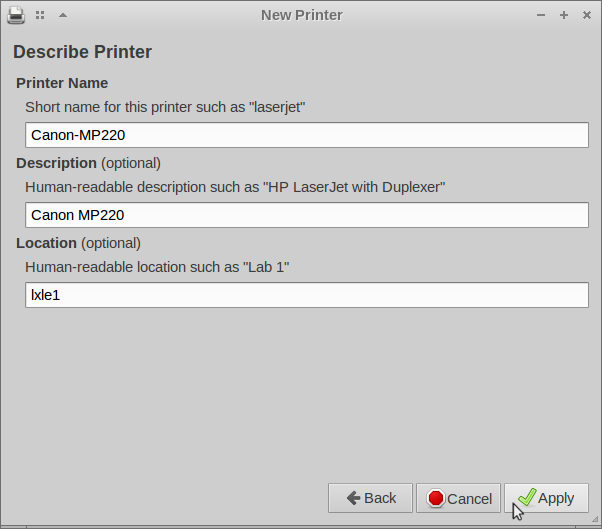Apply the new printer settings
This screenshot has width=602, height=529.
tap(546, 498)
